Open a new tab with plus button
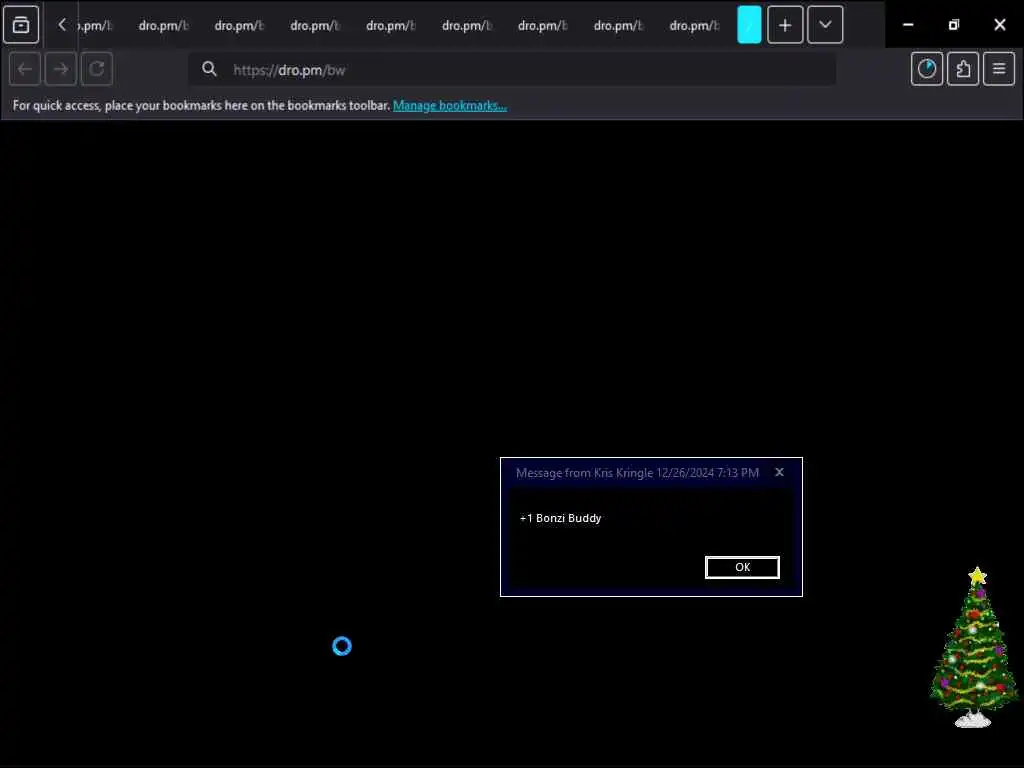Screen dimensions: 1024x768 (x=785, y=25)
